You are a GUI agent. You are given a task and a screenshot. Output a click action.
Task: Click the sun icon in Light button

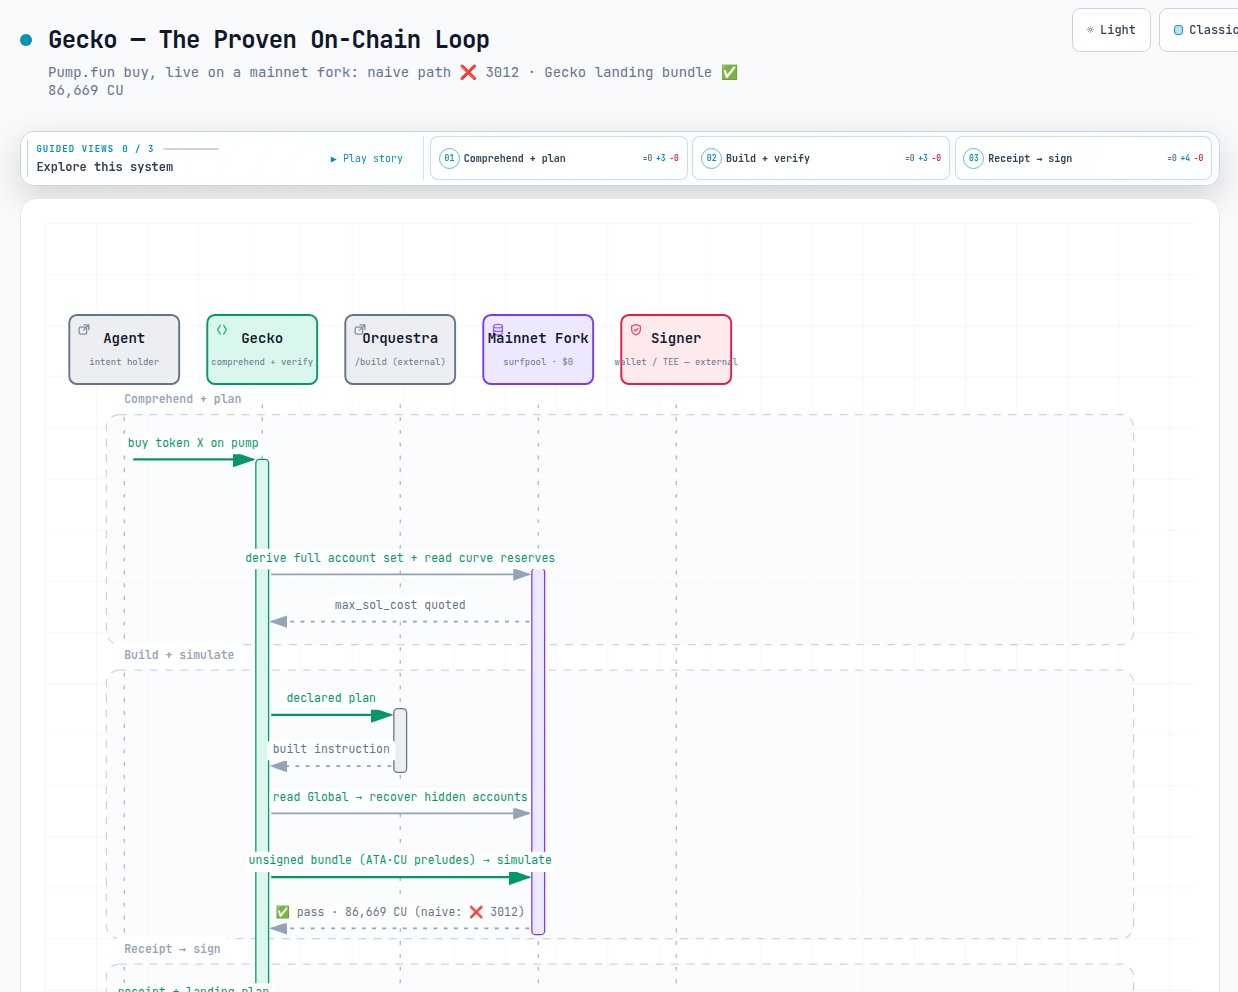(x=1090, y=30)
